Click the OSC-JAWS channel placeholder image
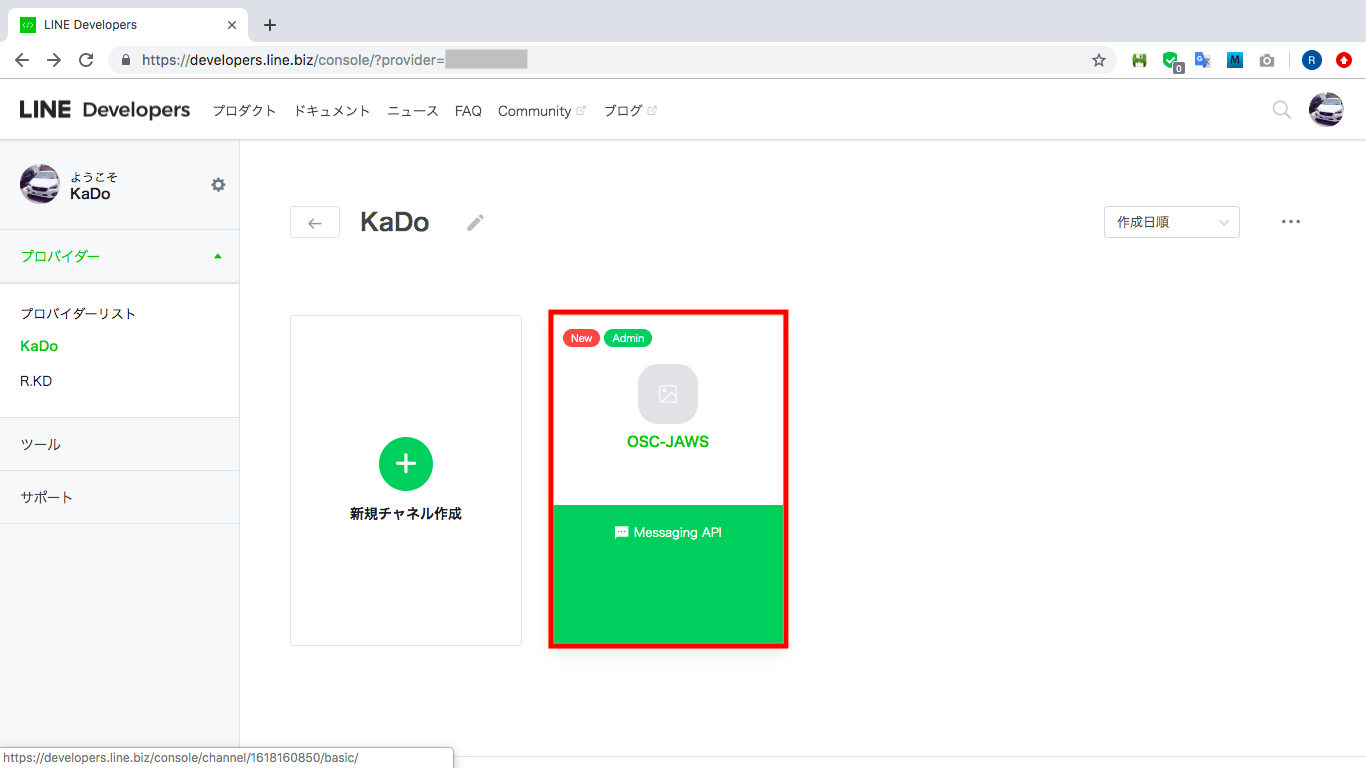Image resolution: width=1366 pixels, height=768 pixels. pos(668,394)
